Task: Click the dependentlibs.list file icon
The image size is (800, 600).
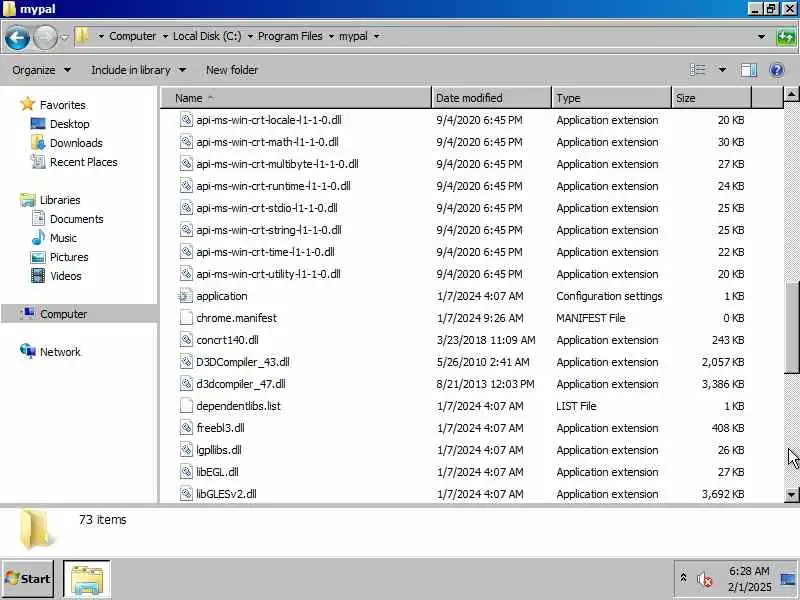Action: 186,406
